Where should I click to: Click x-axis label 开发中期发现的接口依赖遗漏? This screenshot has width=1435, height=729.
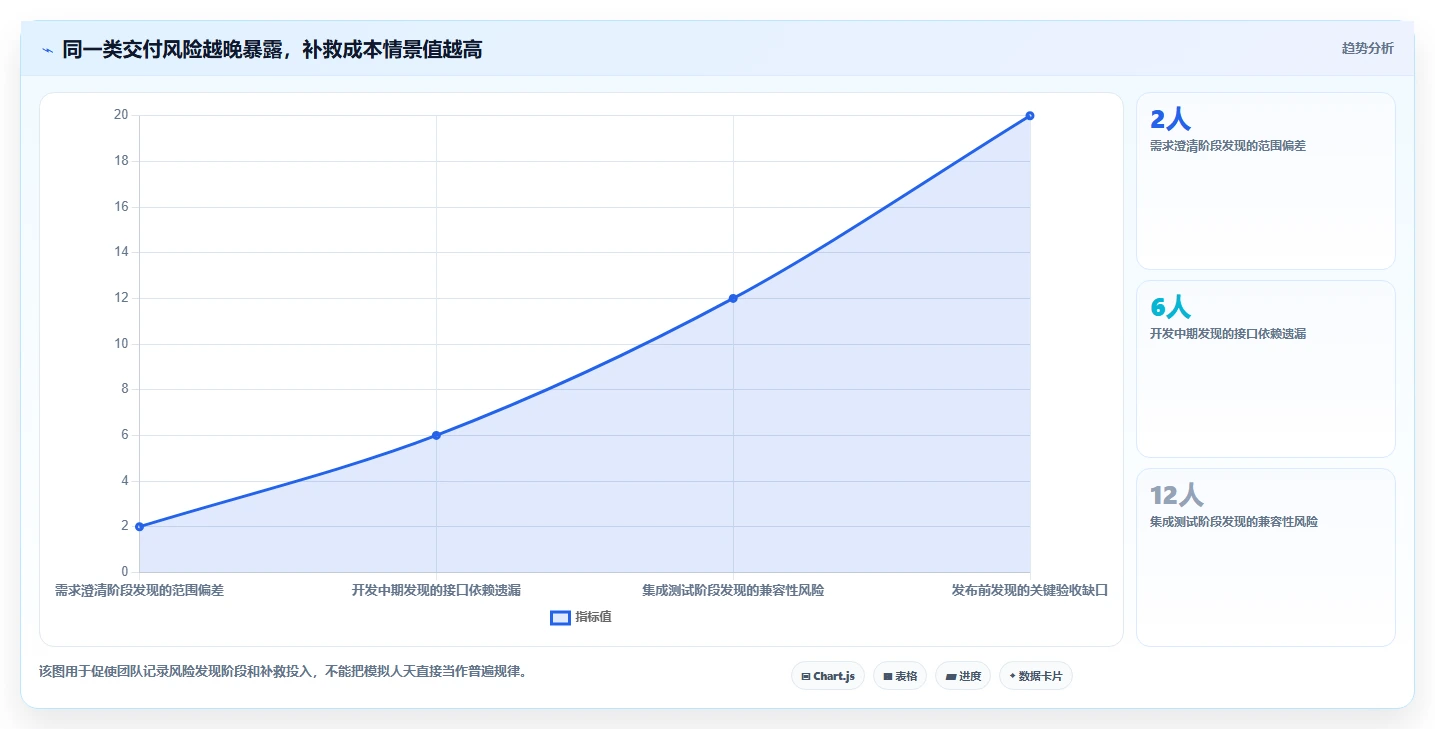436,590
